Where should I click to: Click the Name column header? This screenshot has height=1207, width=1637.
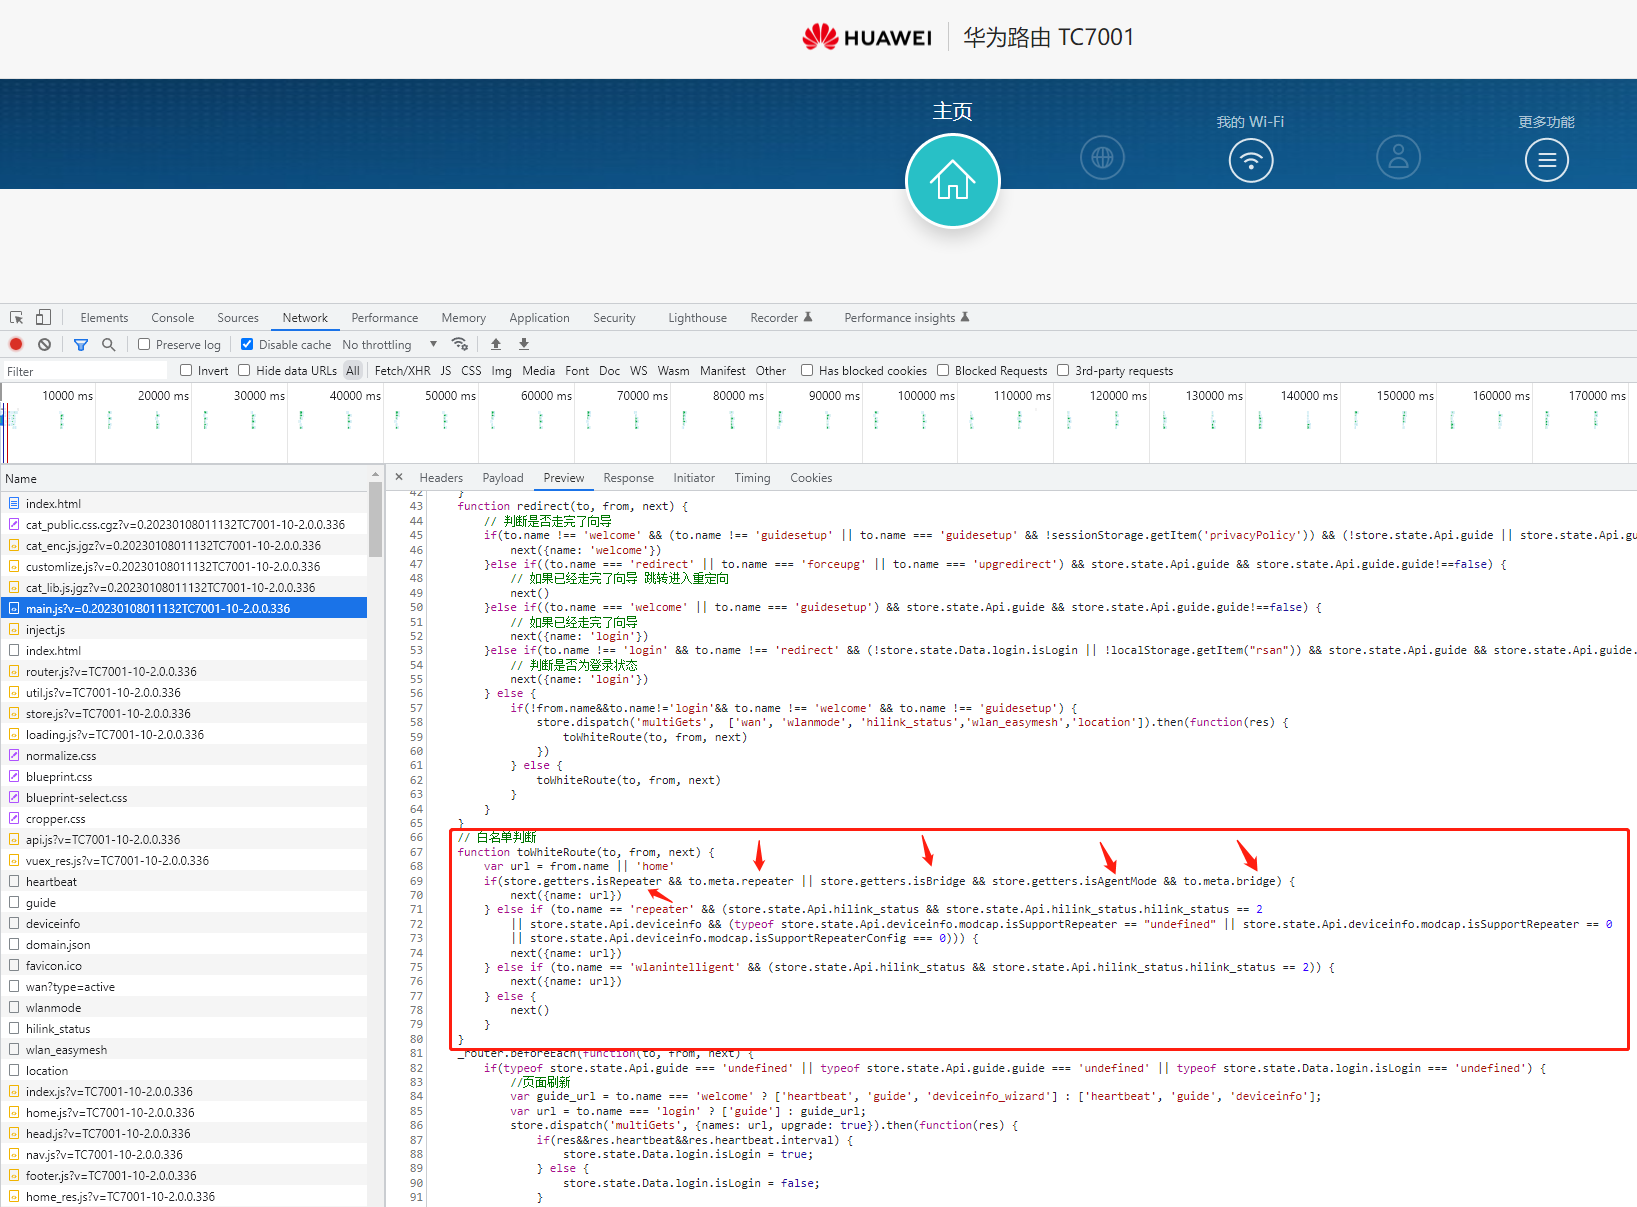pos(185,478)
